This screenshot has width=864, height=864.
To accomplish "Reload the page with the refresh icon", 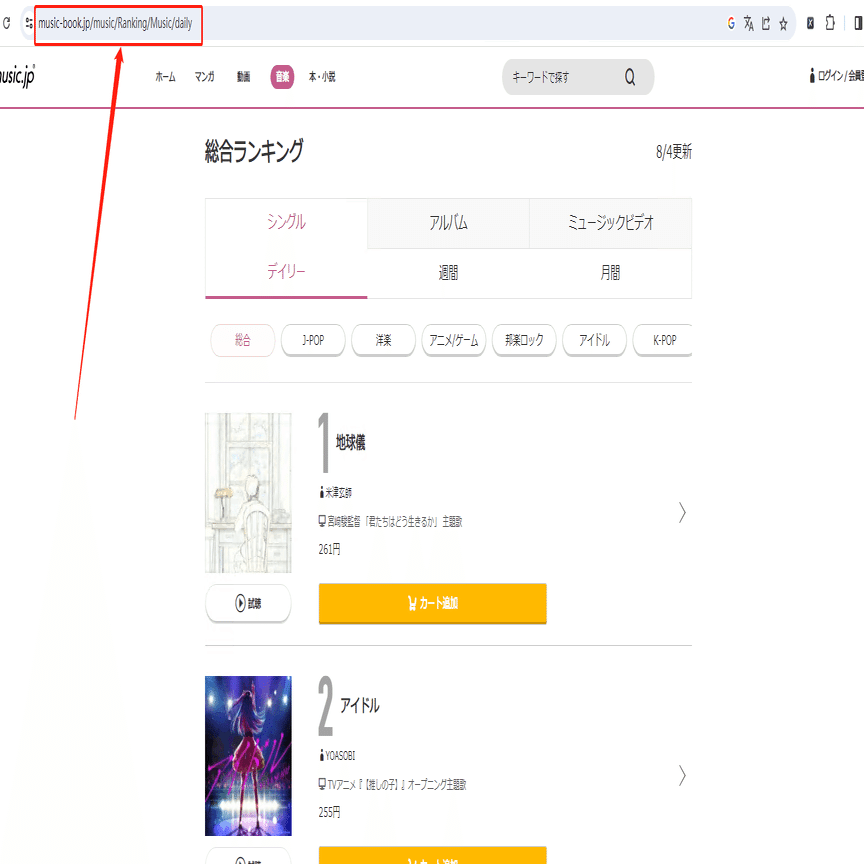I will pyautogui.click(x=7, y=23).
